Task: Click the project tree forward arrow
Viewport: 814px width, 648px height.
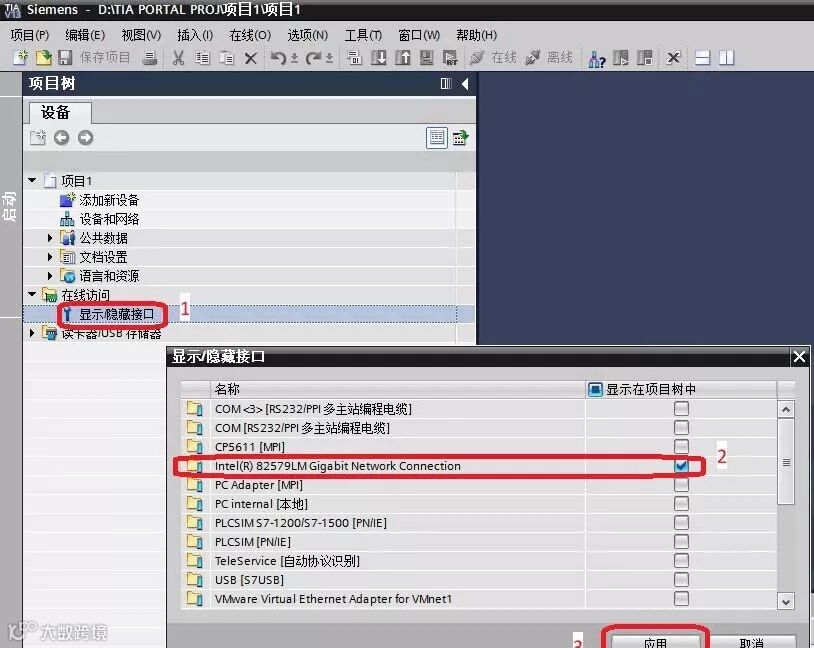Action: (x=86, y=138)
